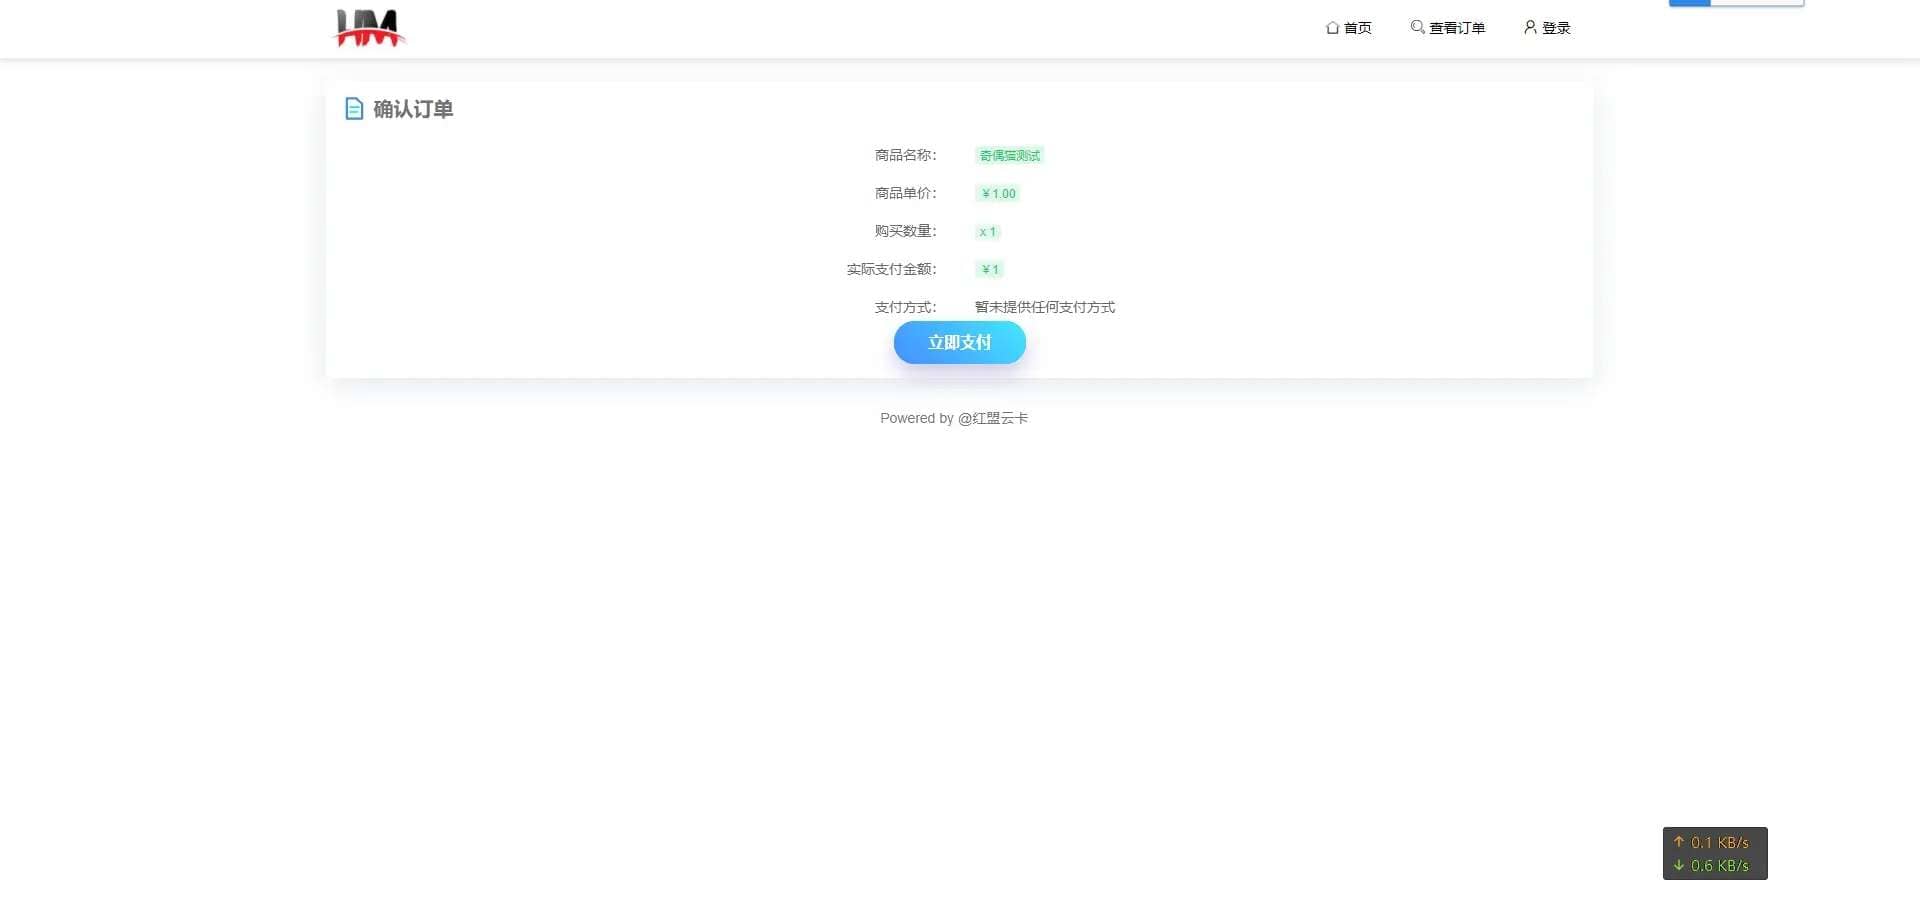Click the 暂未提供任何支付方式 message text
Viewport: 1920px width, 907px height.
click(1044, 307)
